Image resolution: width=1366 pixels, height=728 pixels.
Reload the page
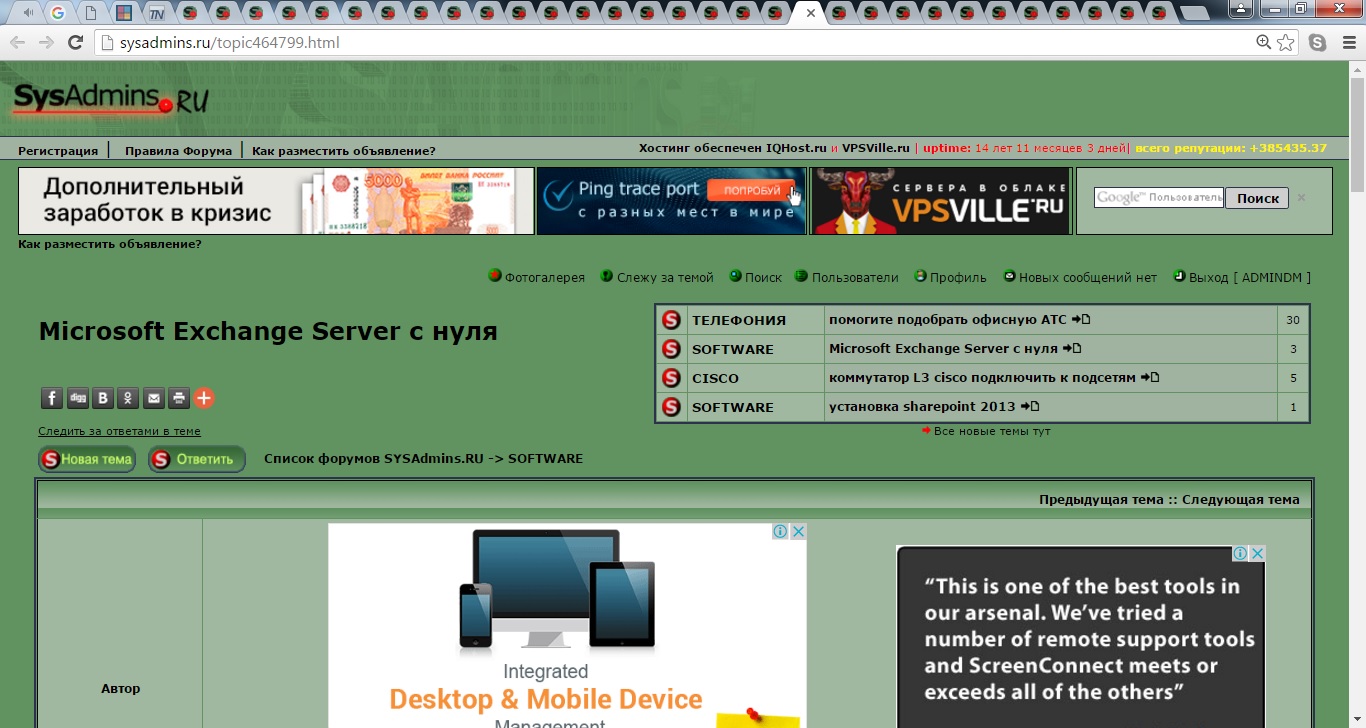coord(75,42)
